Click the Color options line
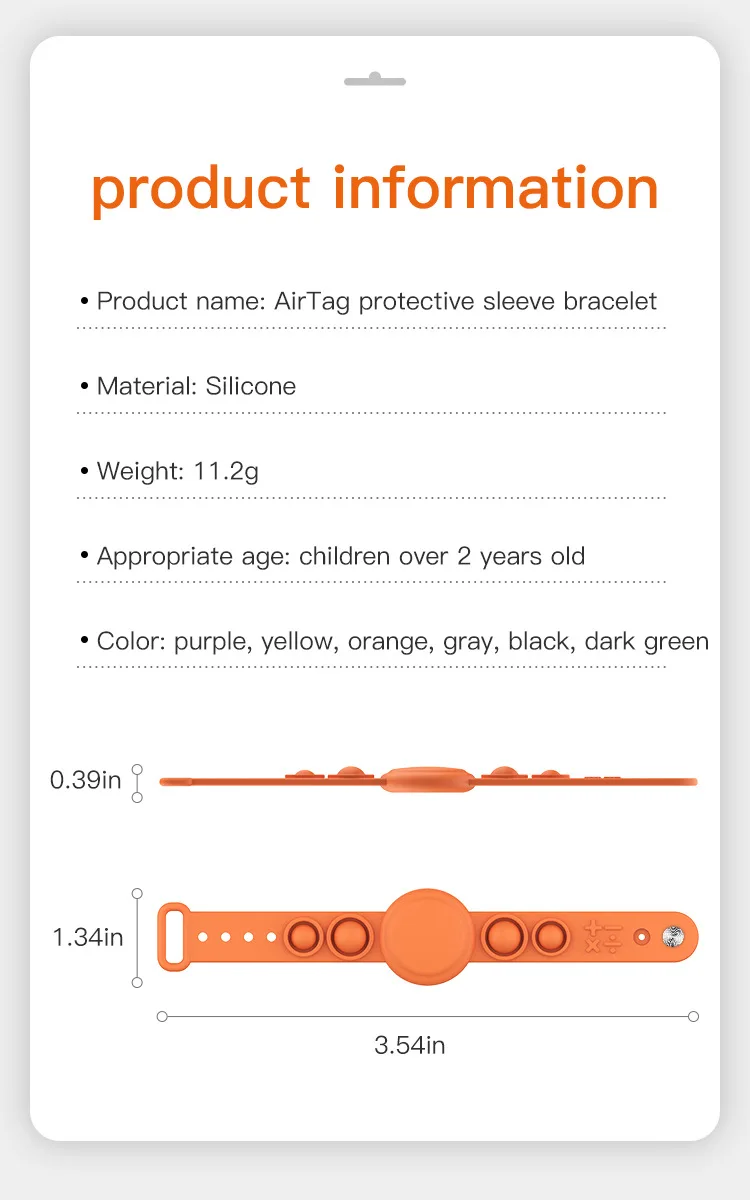This screenshot has width=750, height=1200. click(394, 641)
